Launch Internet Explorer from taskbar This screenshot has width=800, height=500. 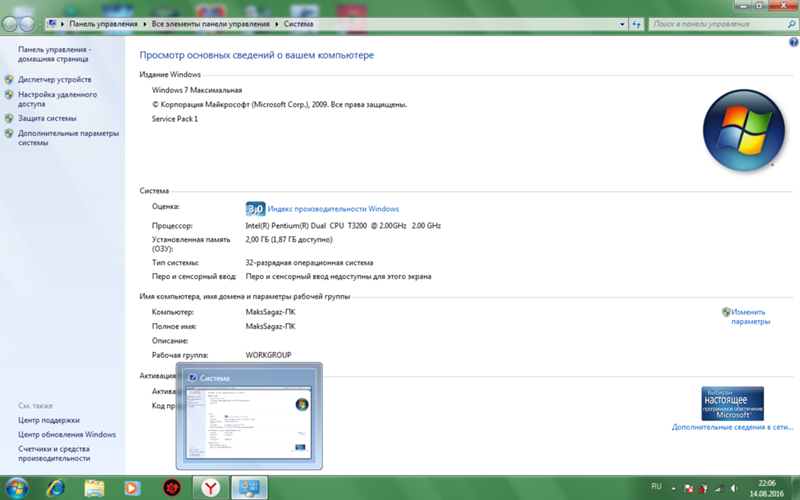pyautogui.click(x=56, y=488)
